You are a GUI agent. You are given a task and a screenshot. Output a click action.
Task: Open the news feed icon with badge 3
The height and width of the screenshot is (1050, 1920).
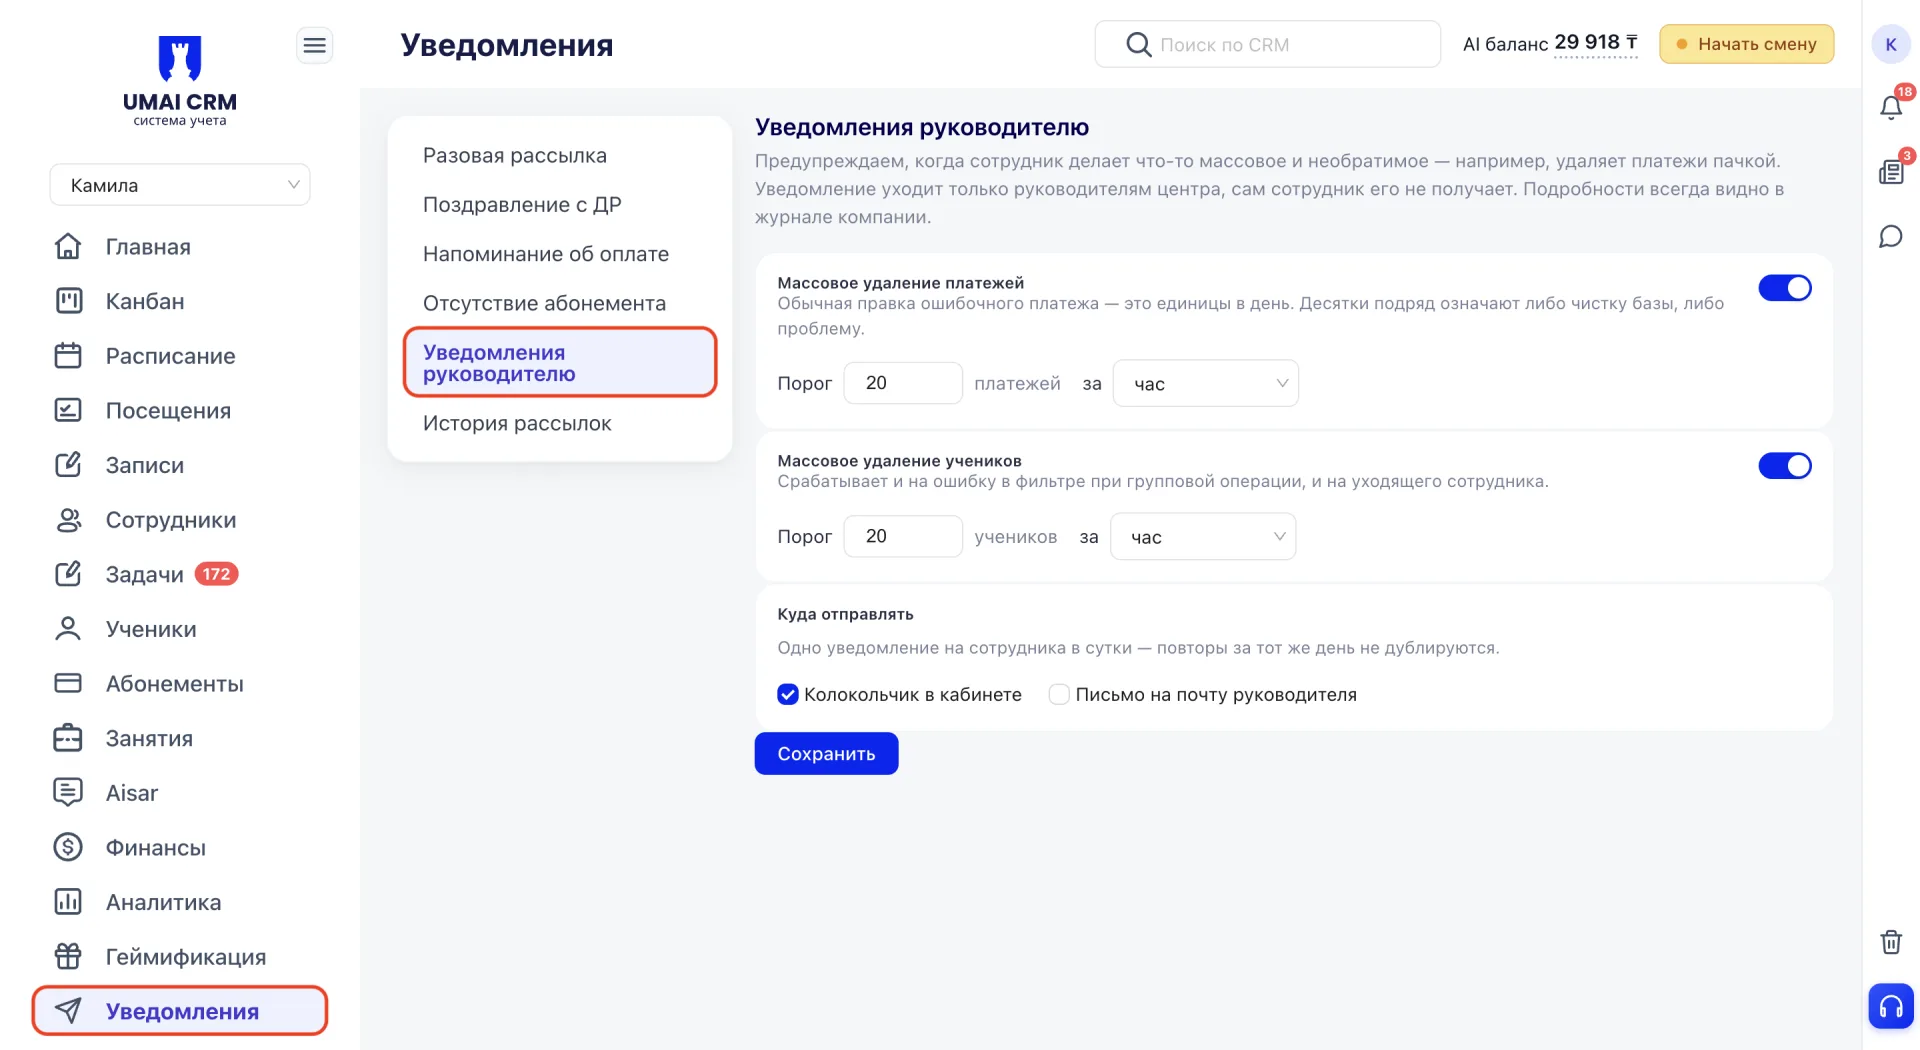(x=1890, y=172)
